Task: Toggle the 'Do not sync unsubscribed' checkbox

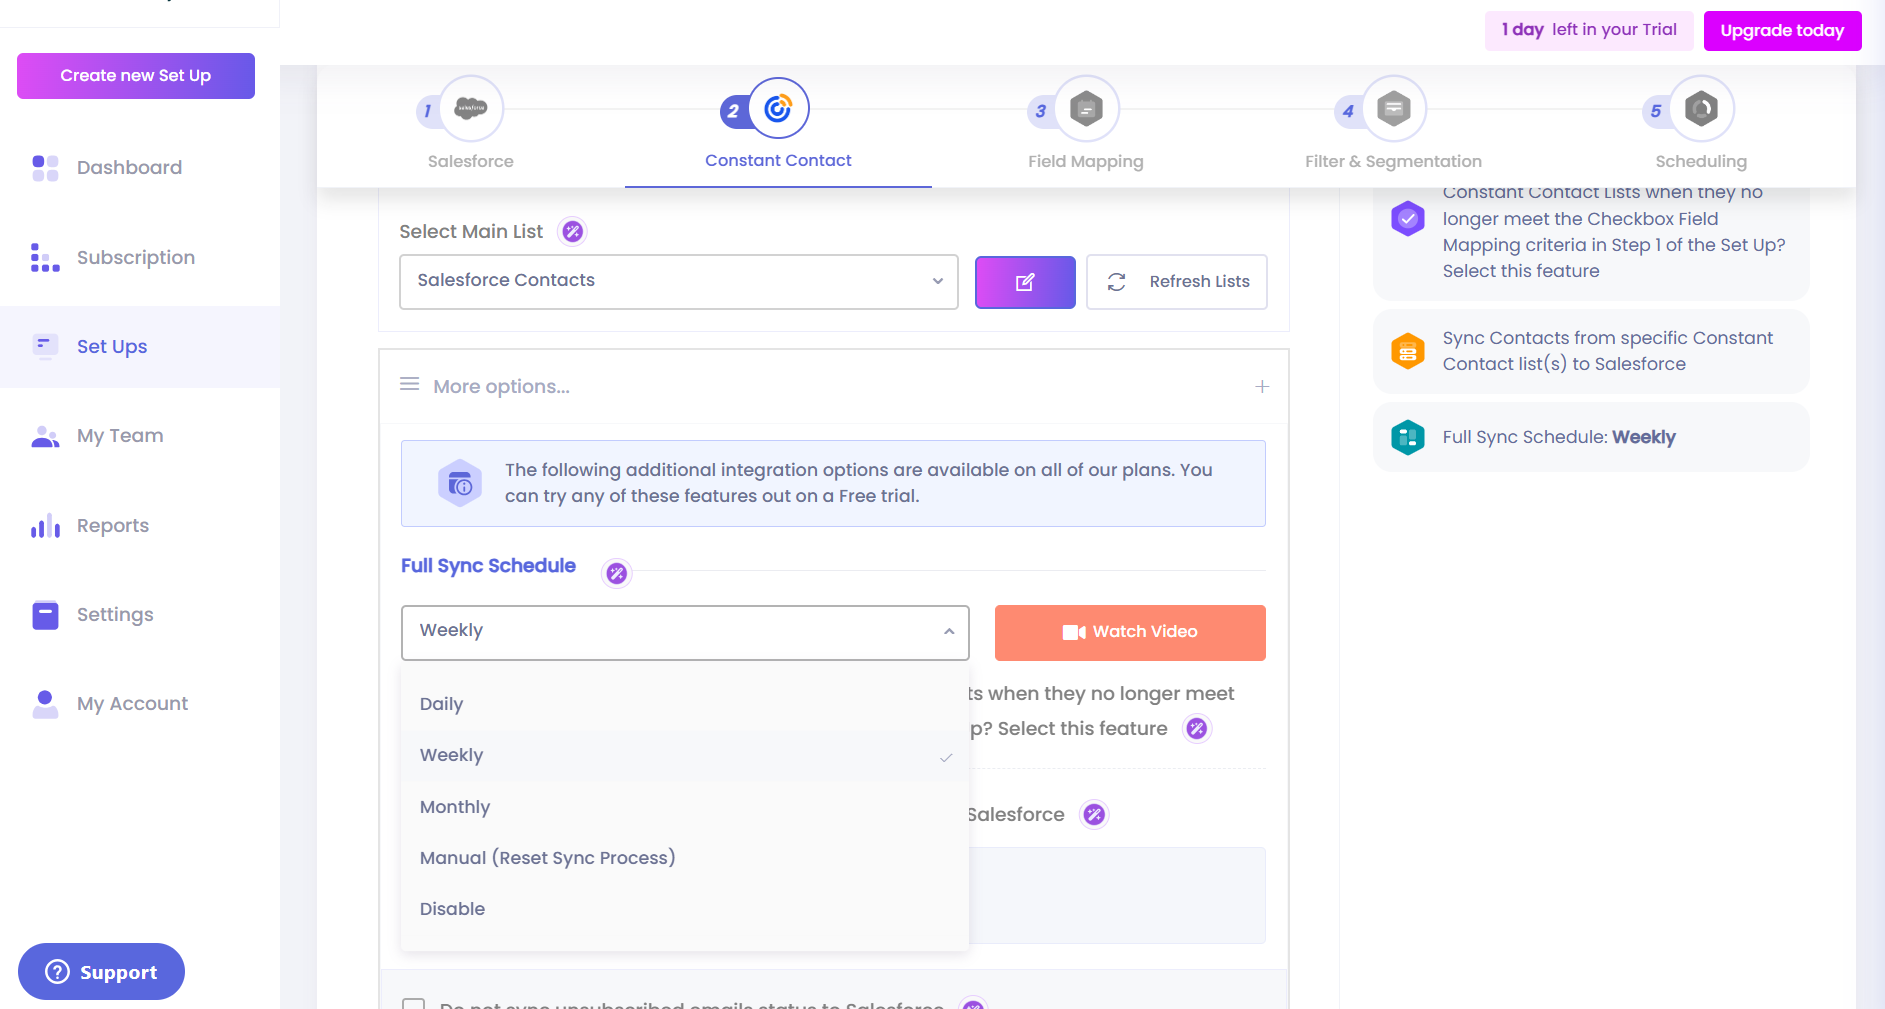Action: [414, 1004]
